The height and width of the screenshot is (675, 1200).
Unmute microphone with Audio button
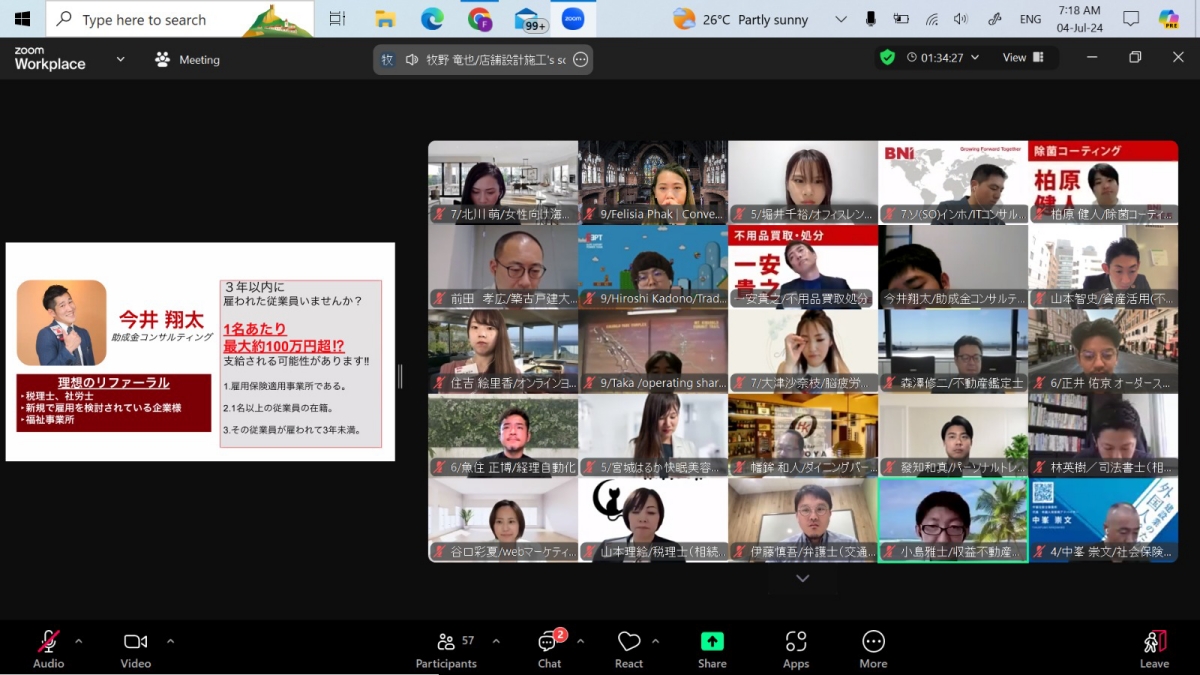(48, 648)
